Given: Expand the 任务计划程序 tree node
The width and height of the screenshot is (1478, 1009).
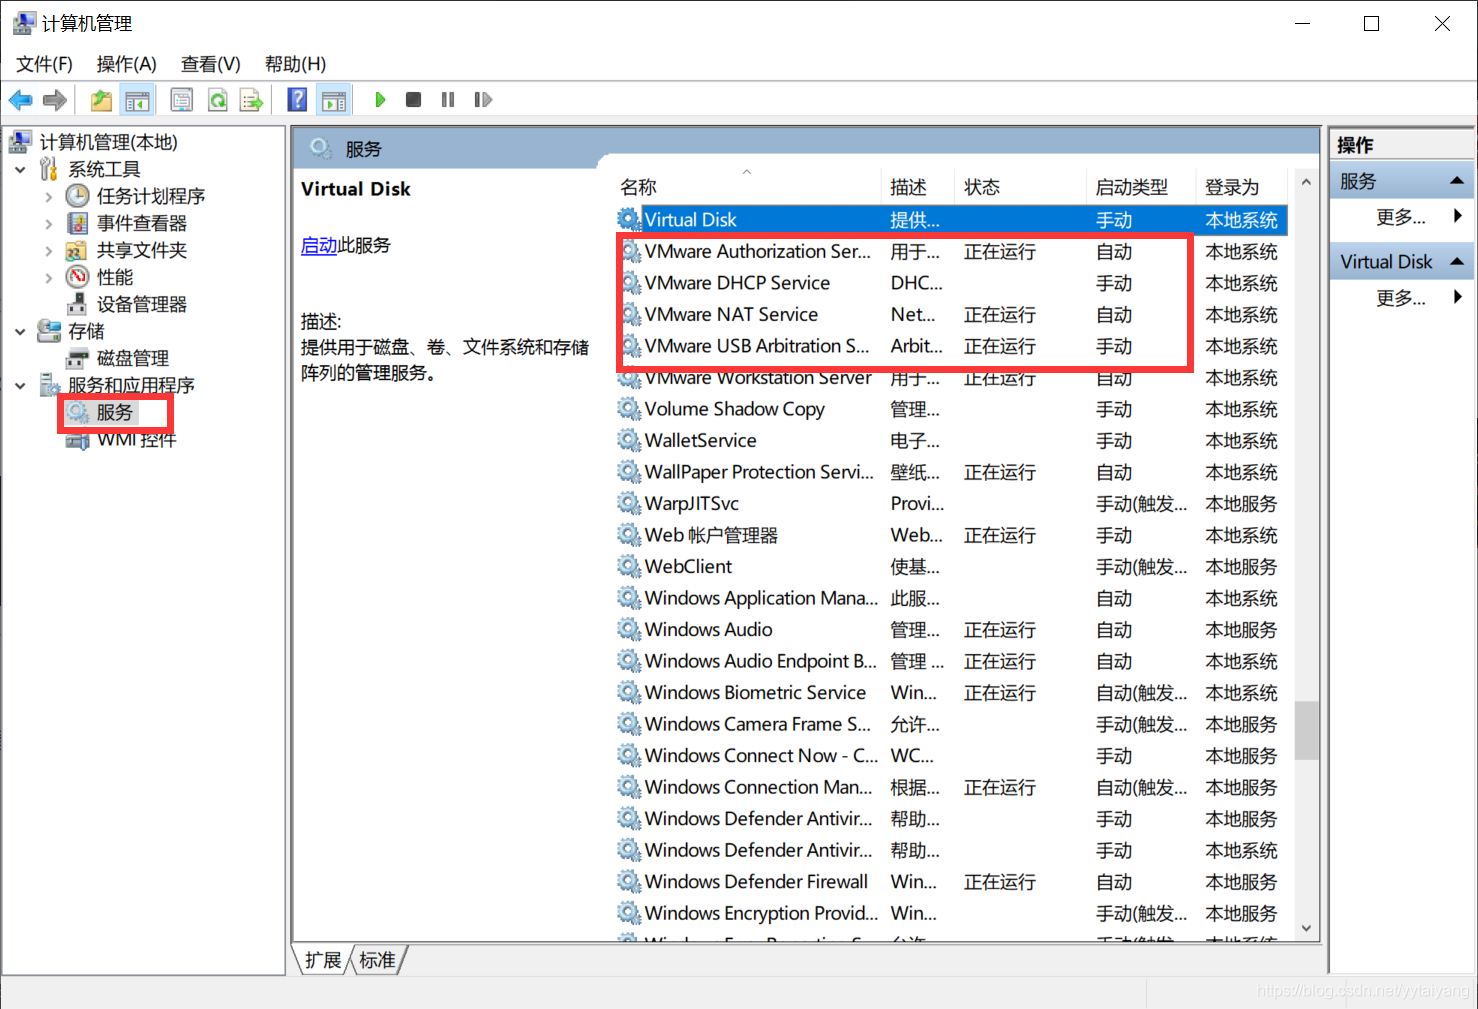Looking at the screenshot, I should click(x=48, y=197).
